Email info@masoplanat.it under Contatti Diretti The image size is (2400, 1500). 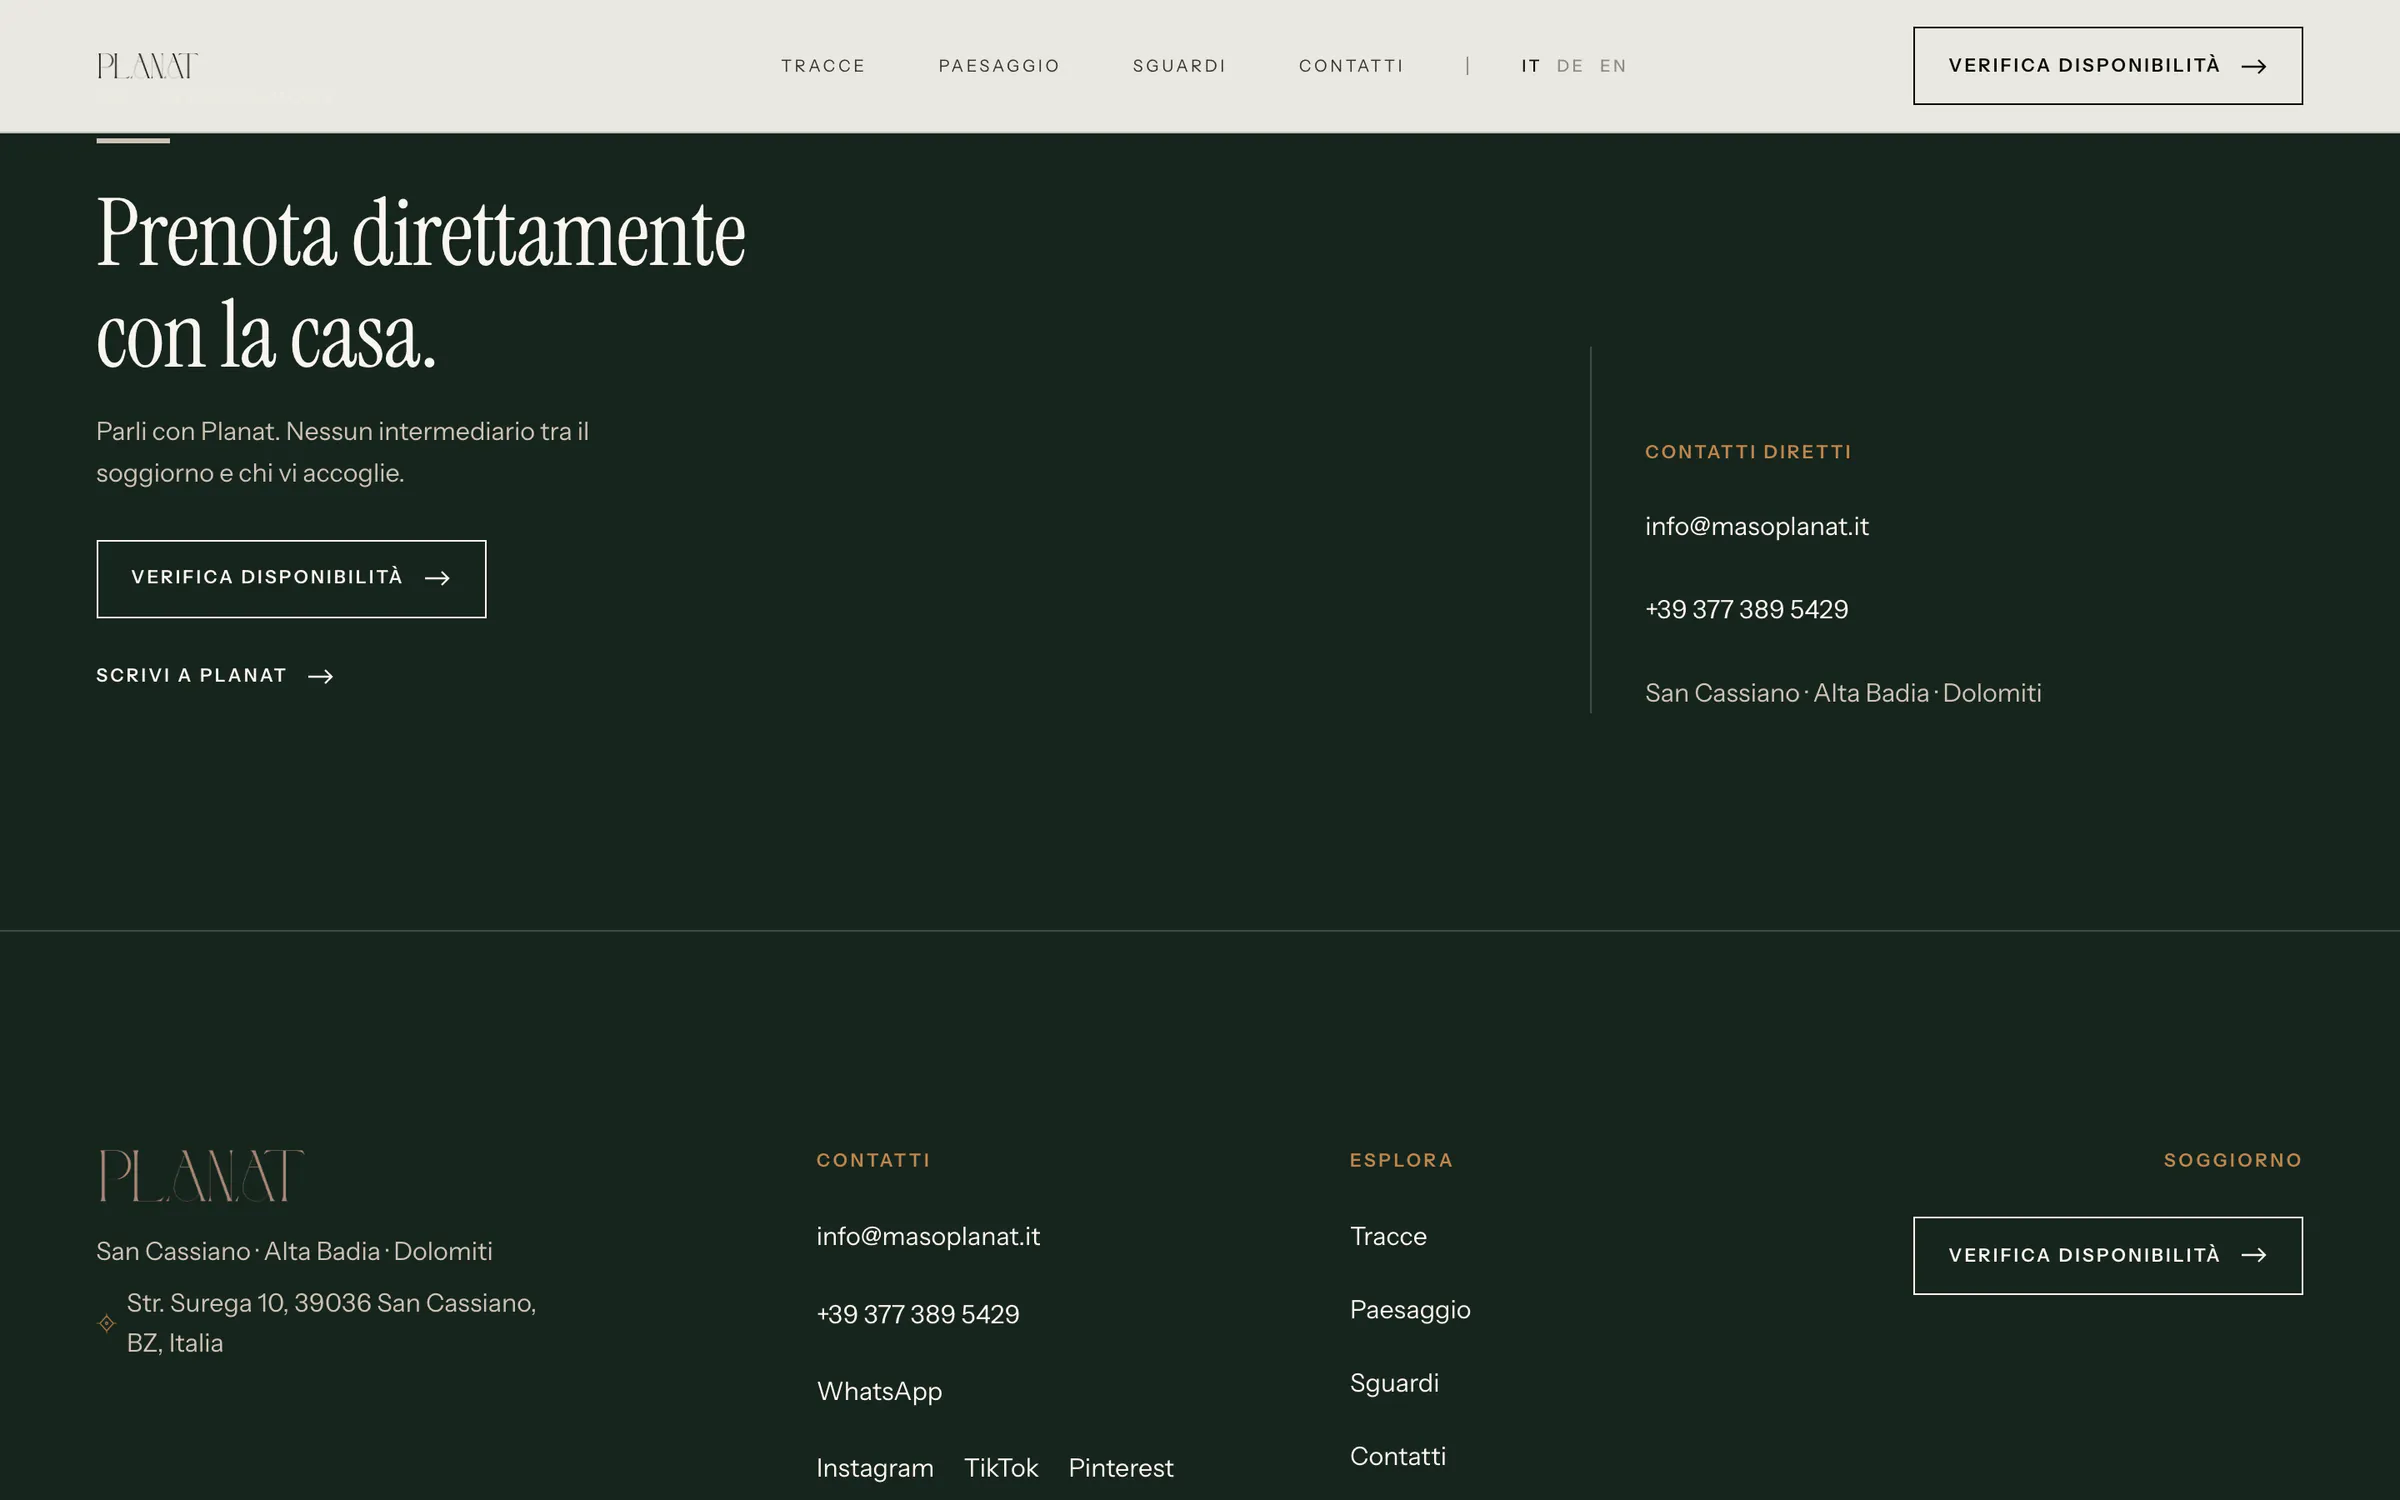point(1757,526)
